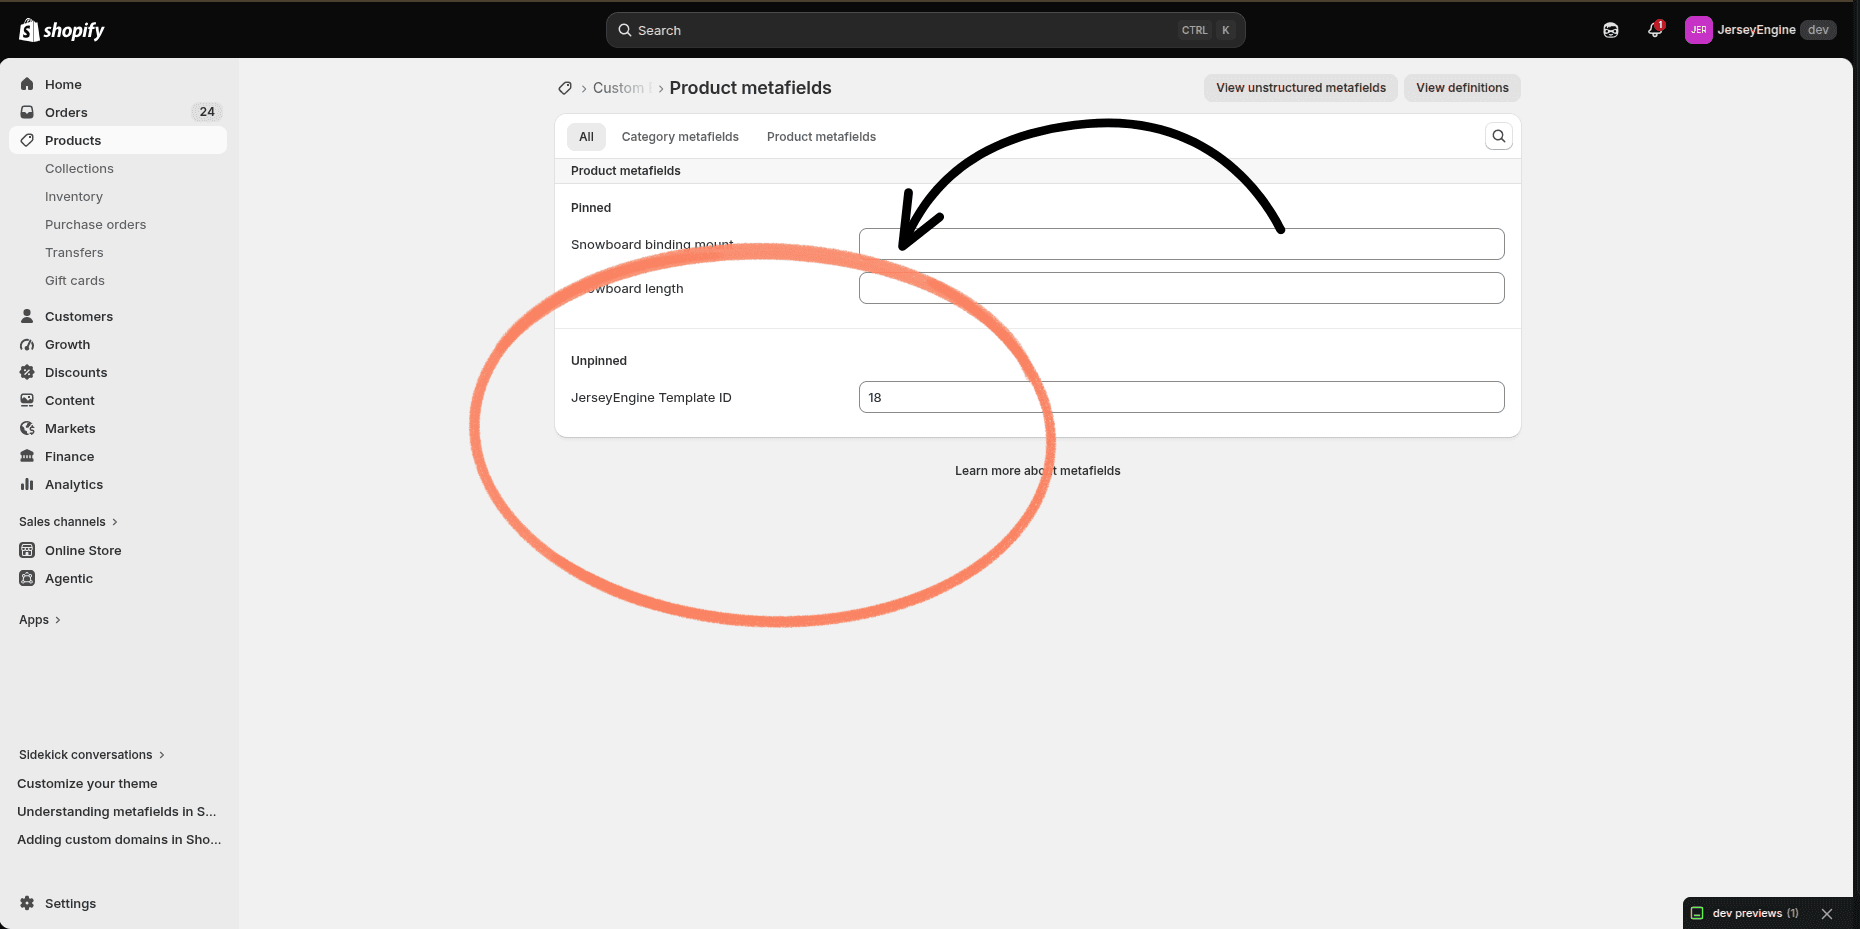Open Customize your theme conversation
The image size is (1860, 929).
click(87, 784)
